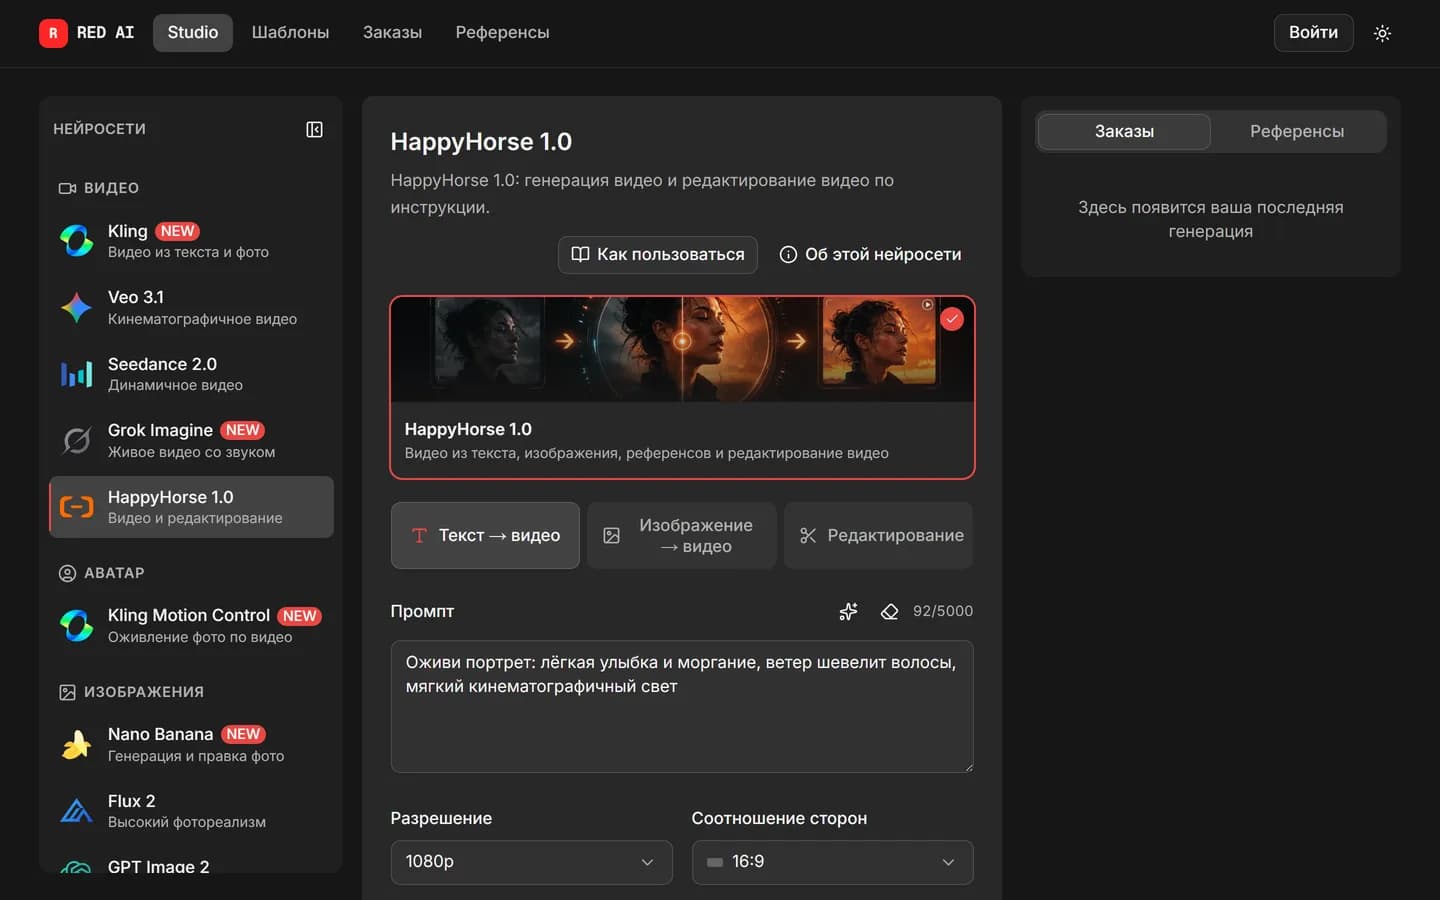Click Высокий фотореализм description text
Image resolution: width=1440 pixels, height=900 pixels.
click(187, 822)
